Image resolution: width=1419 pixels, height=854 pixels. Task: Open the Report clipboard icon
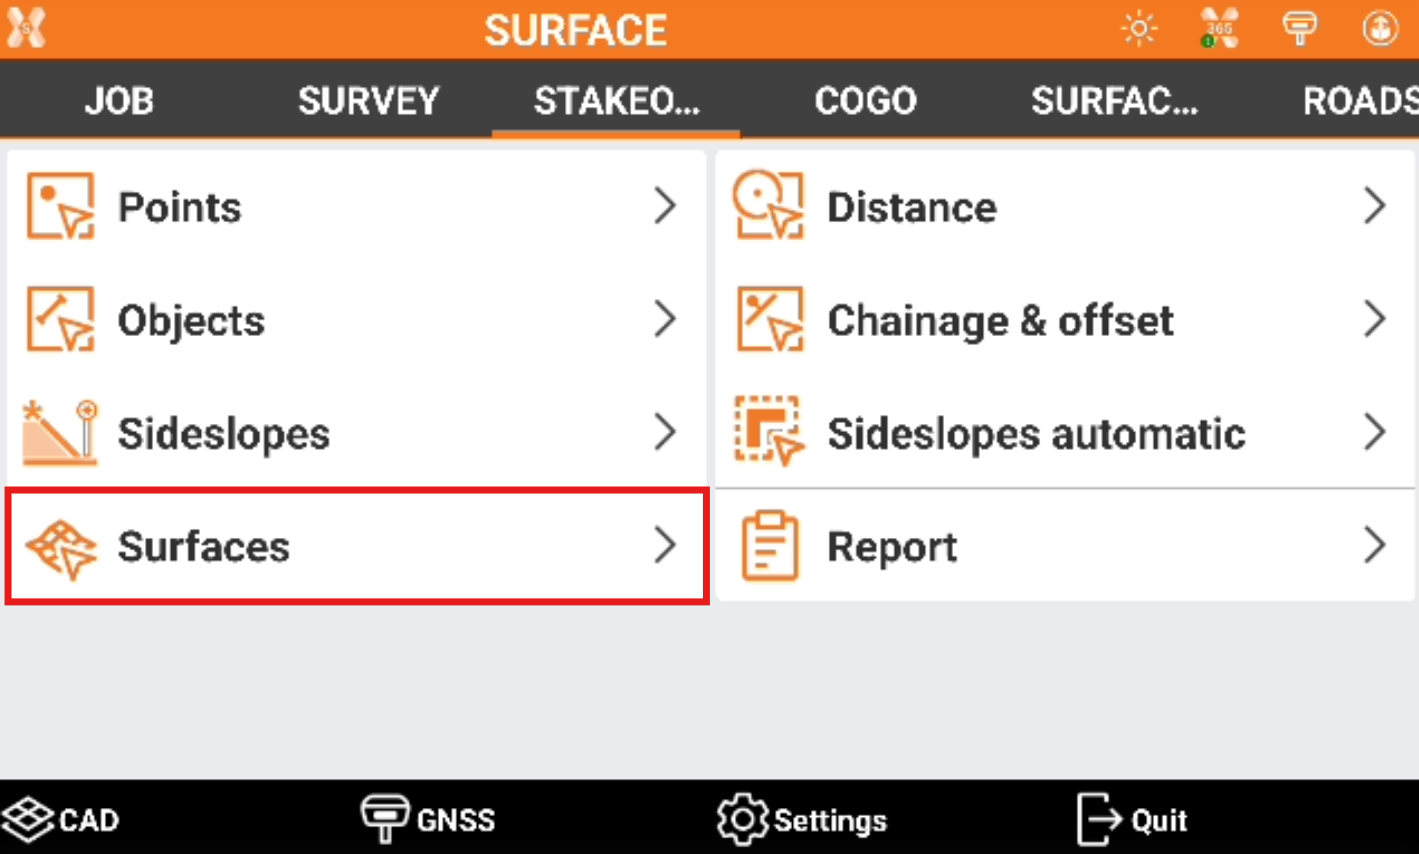point(768,547)
